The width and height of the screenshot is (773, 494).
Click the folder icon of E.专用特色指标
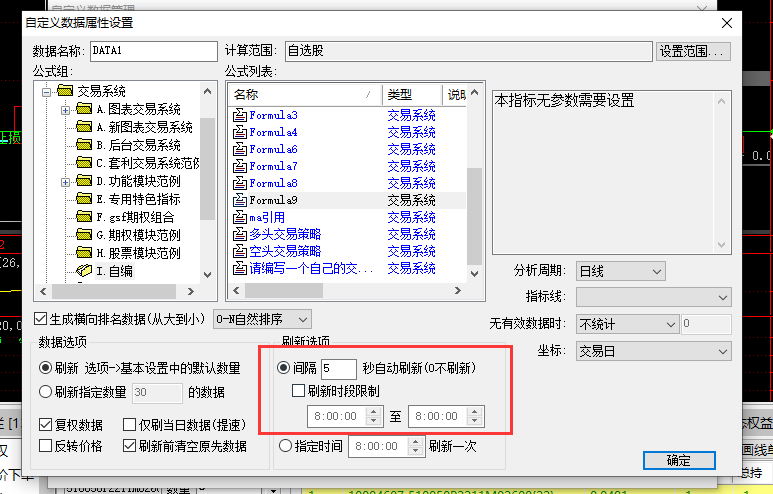[84, 199]
